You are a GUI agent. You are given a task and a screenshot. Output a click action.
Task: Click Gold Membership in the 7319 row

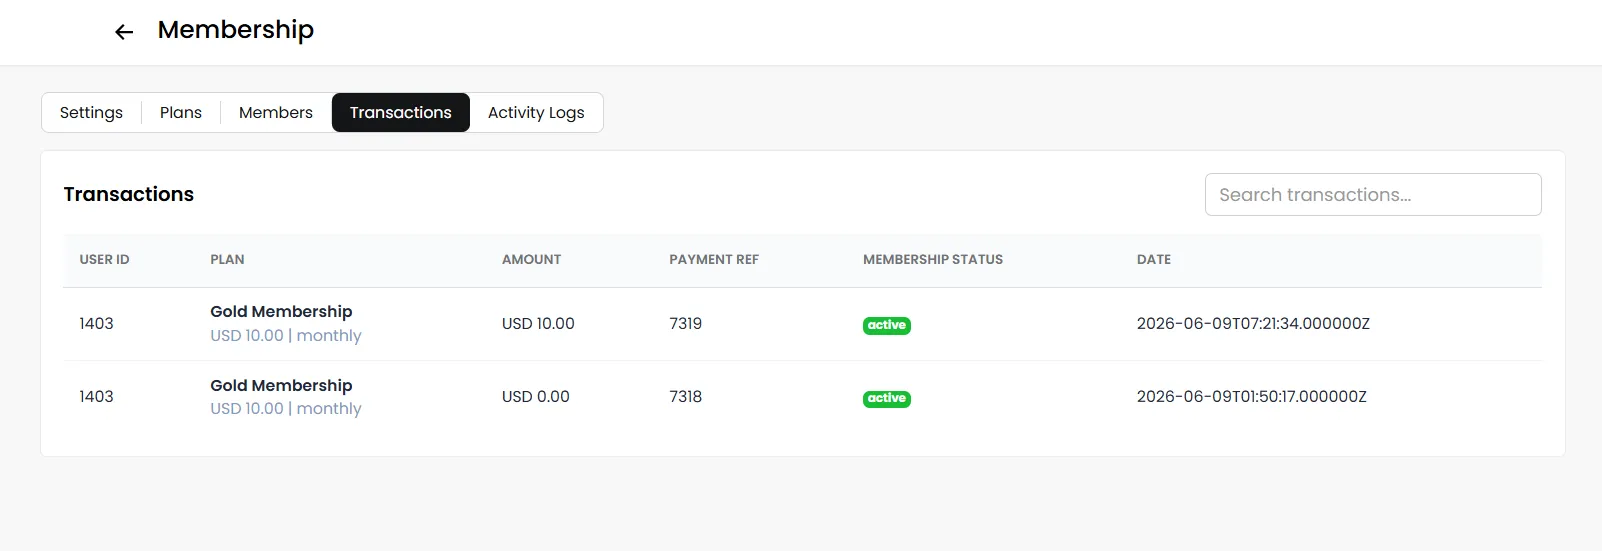(281, 311)
